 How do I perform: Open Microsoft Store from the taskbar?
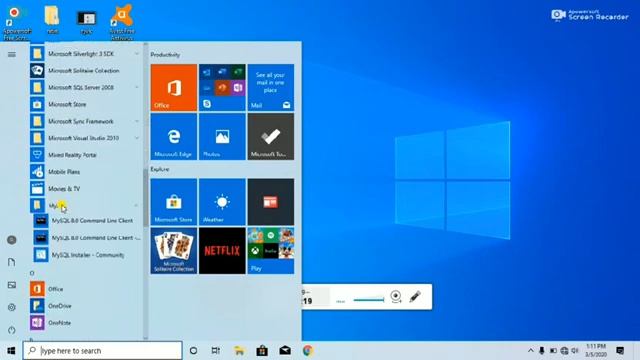[262, 351]
